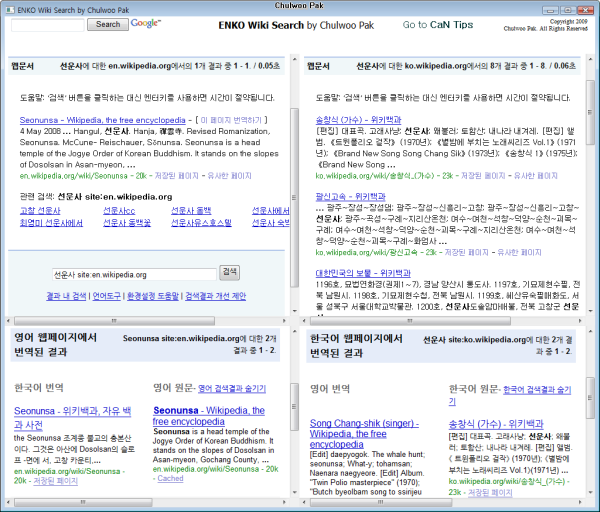600x512 pixels.
Task: Open 환경설정 도움말 link
Action: click(x=153, y=296)
